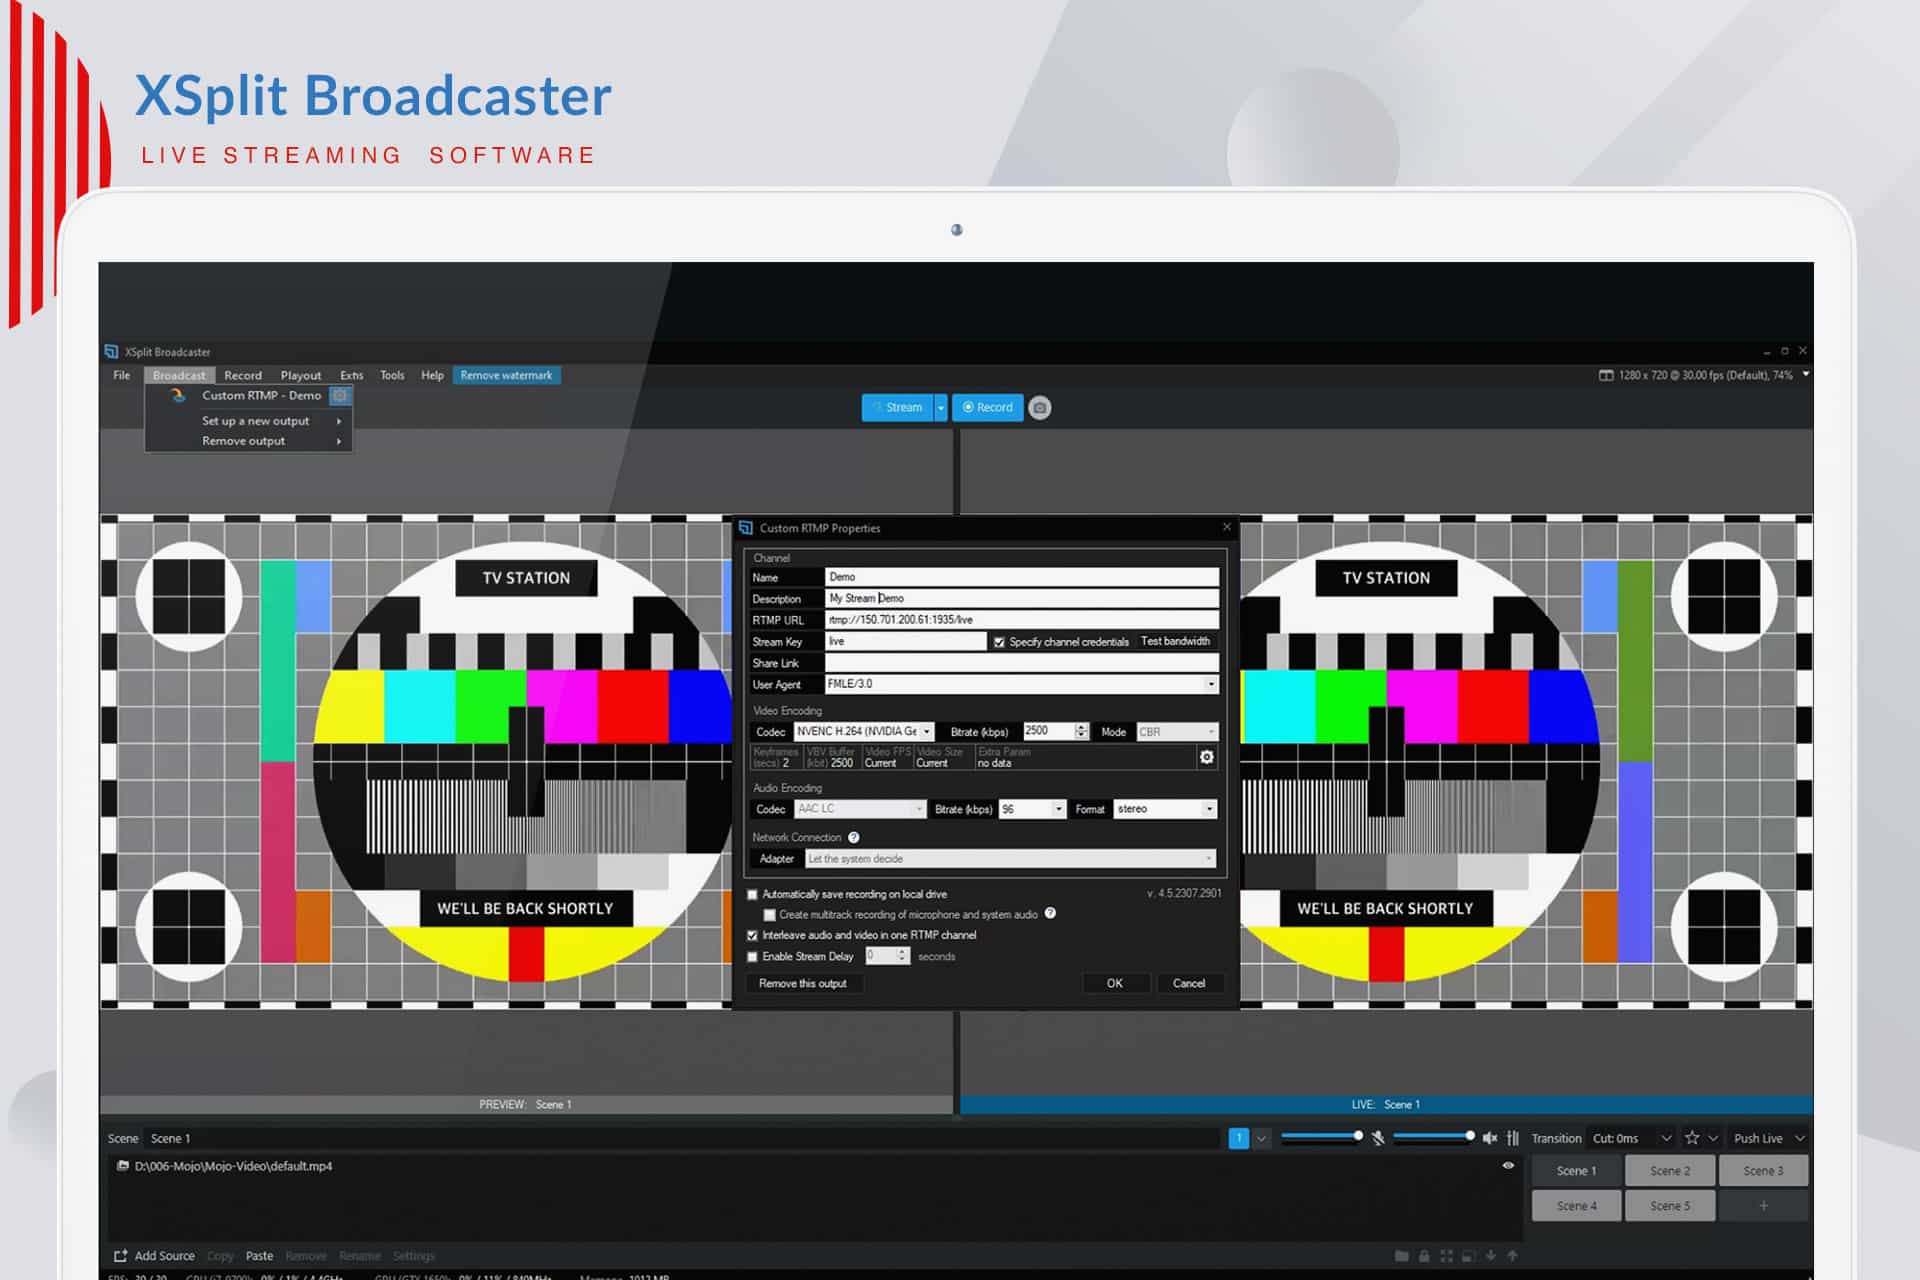Open the audio mixer sliders icon
This screenshot has height=1280, width=1920.
click(1513, 1138)
